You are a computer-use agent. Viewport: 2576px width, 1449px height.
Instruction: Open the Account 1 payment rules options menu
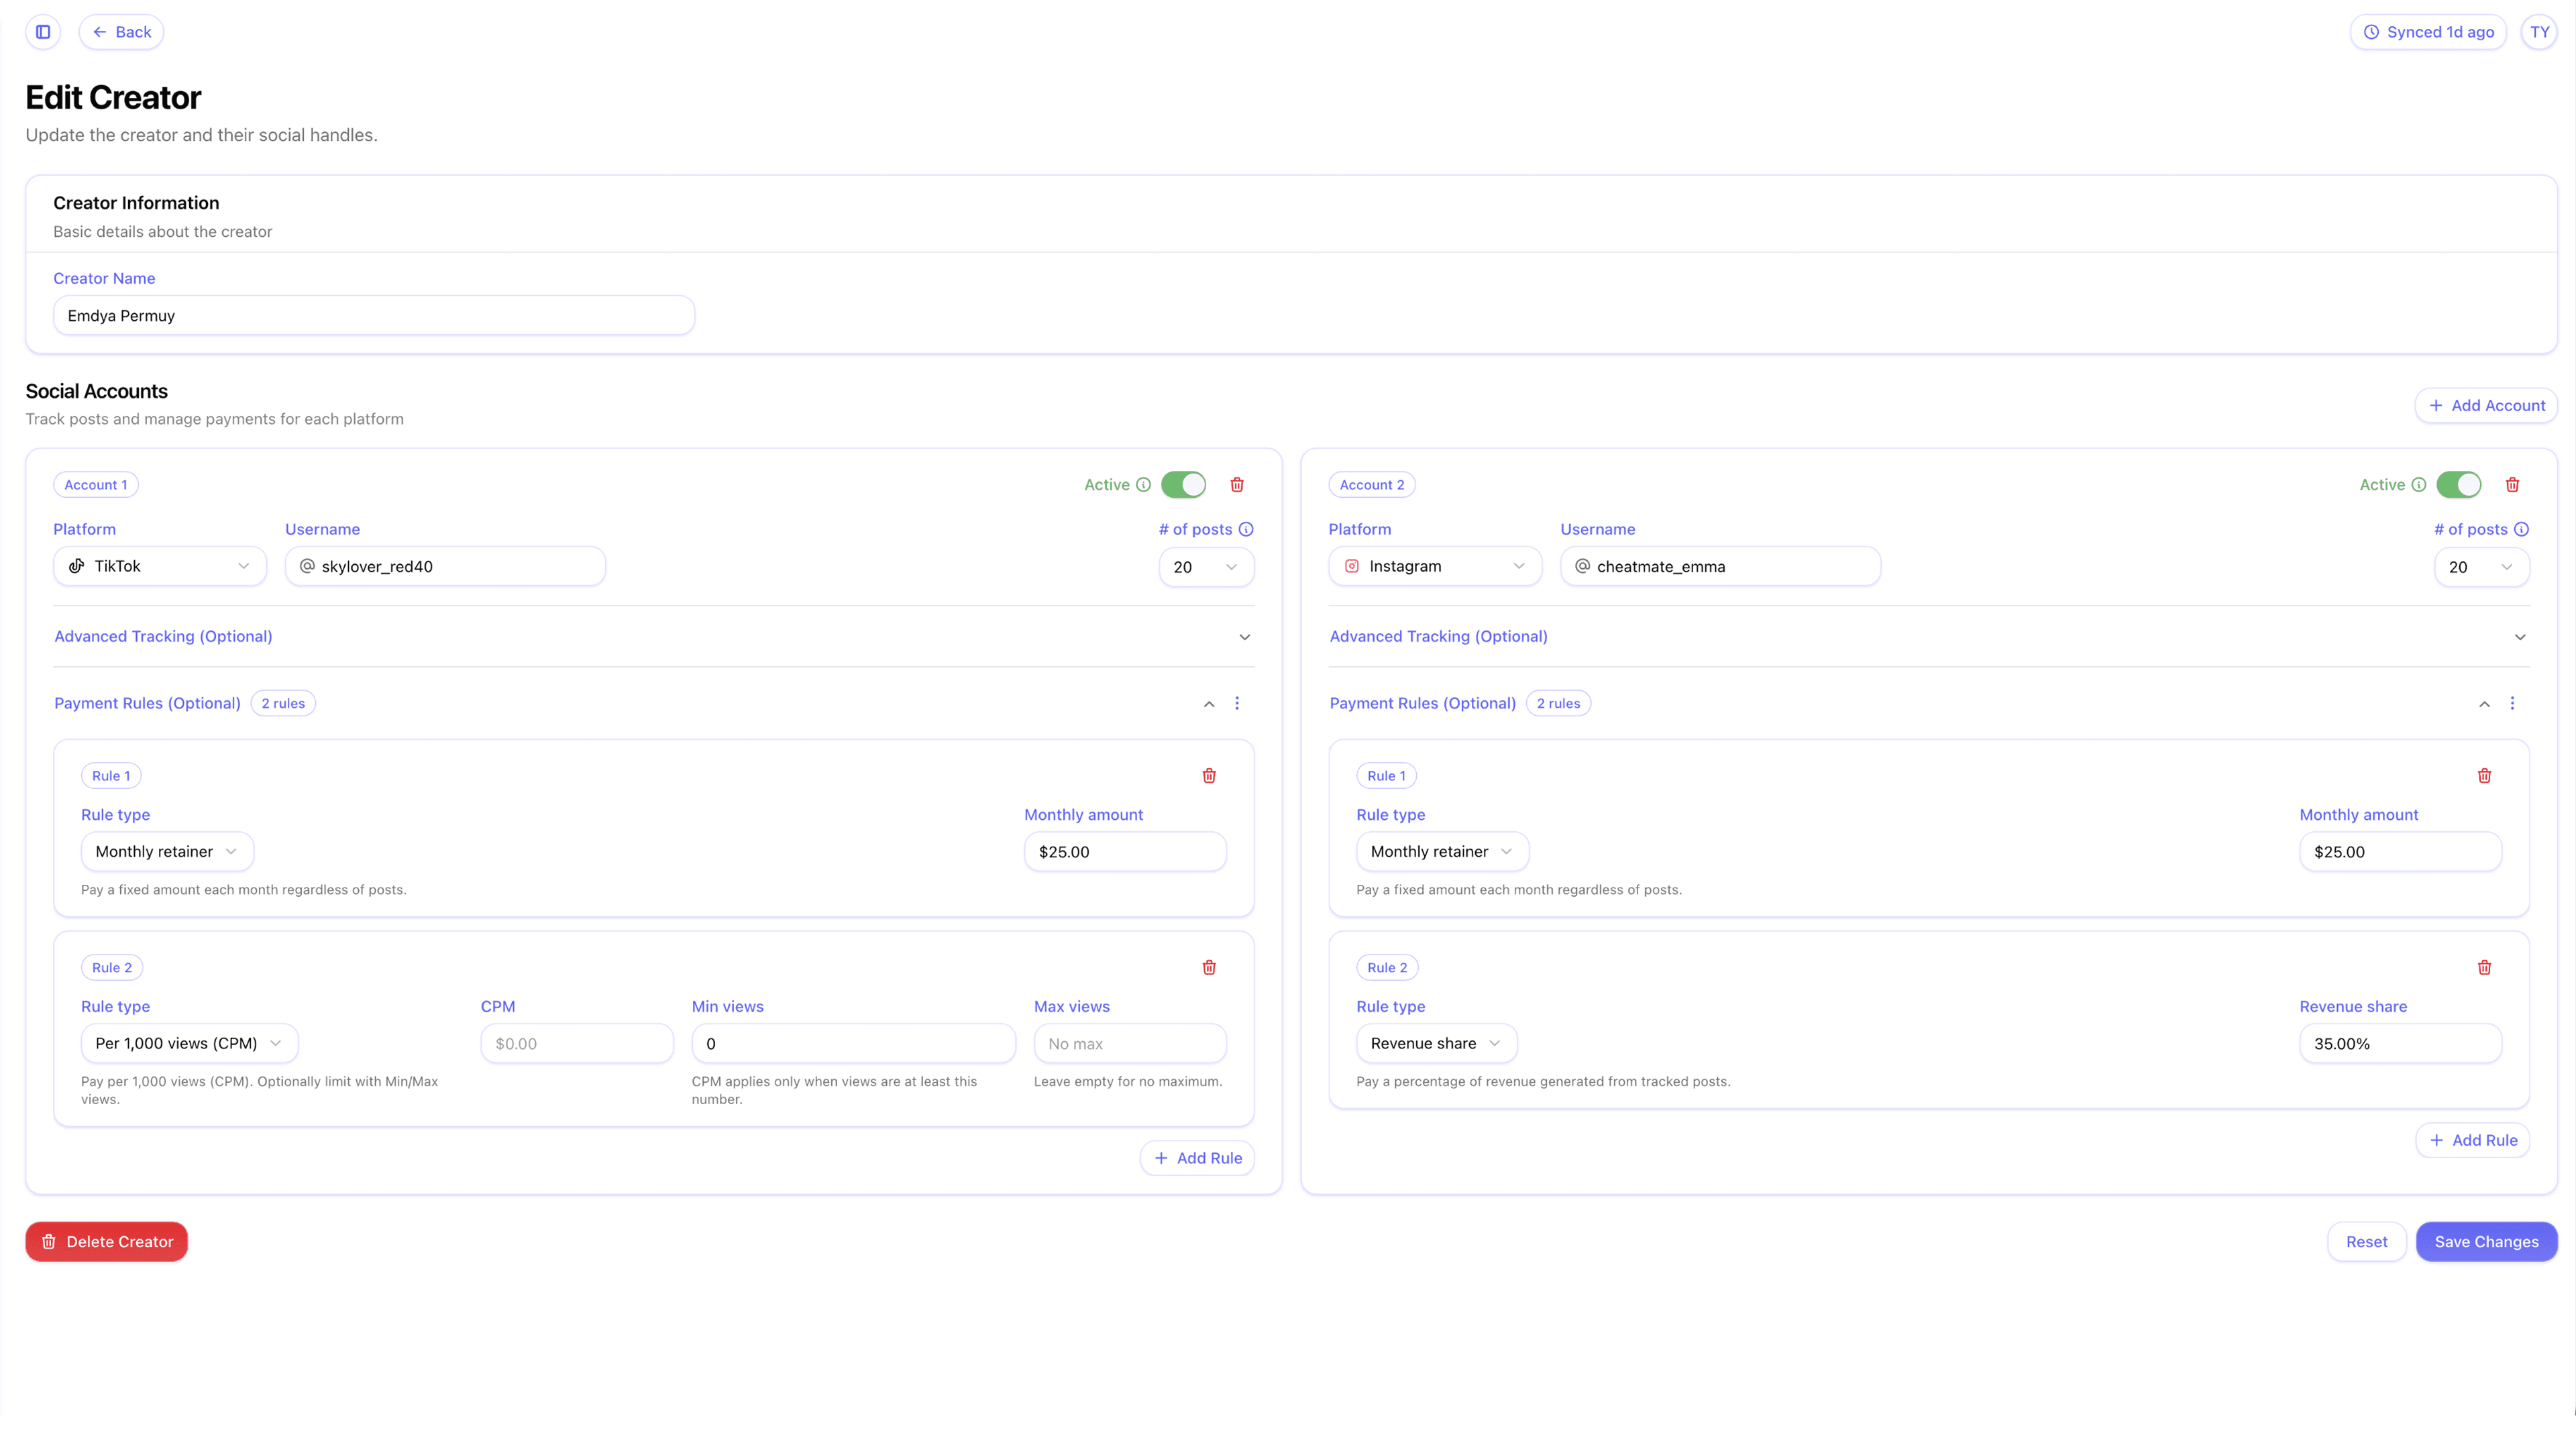1237,703
